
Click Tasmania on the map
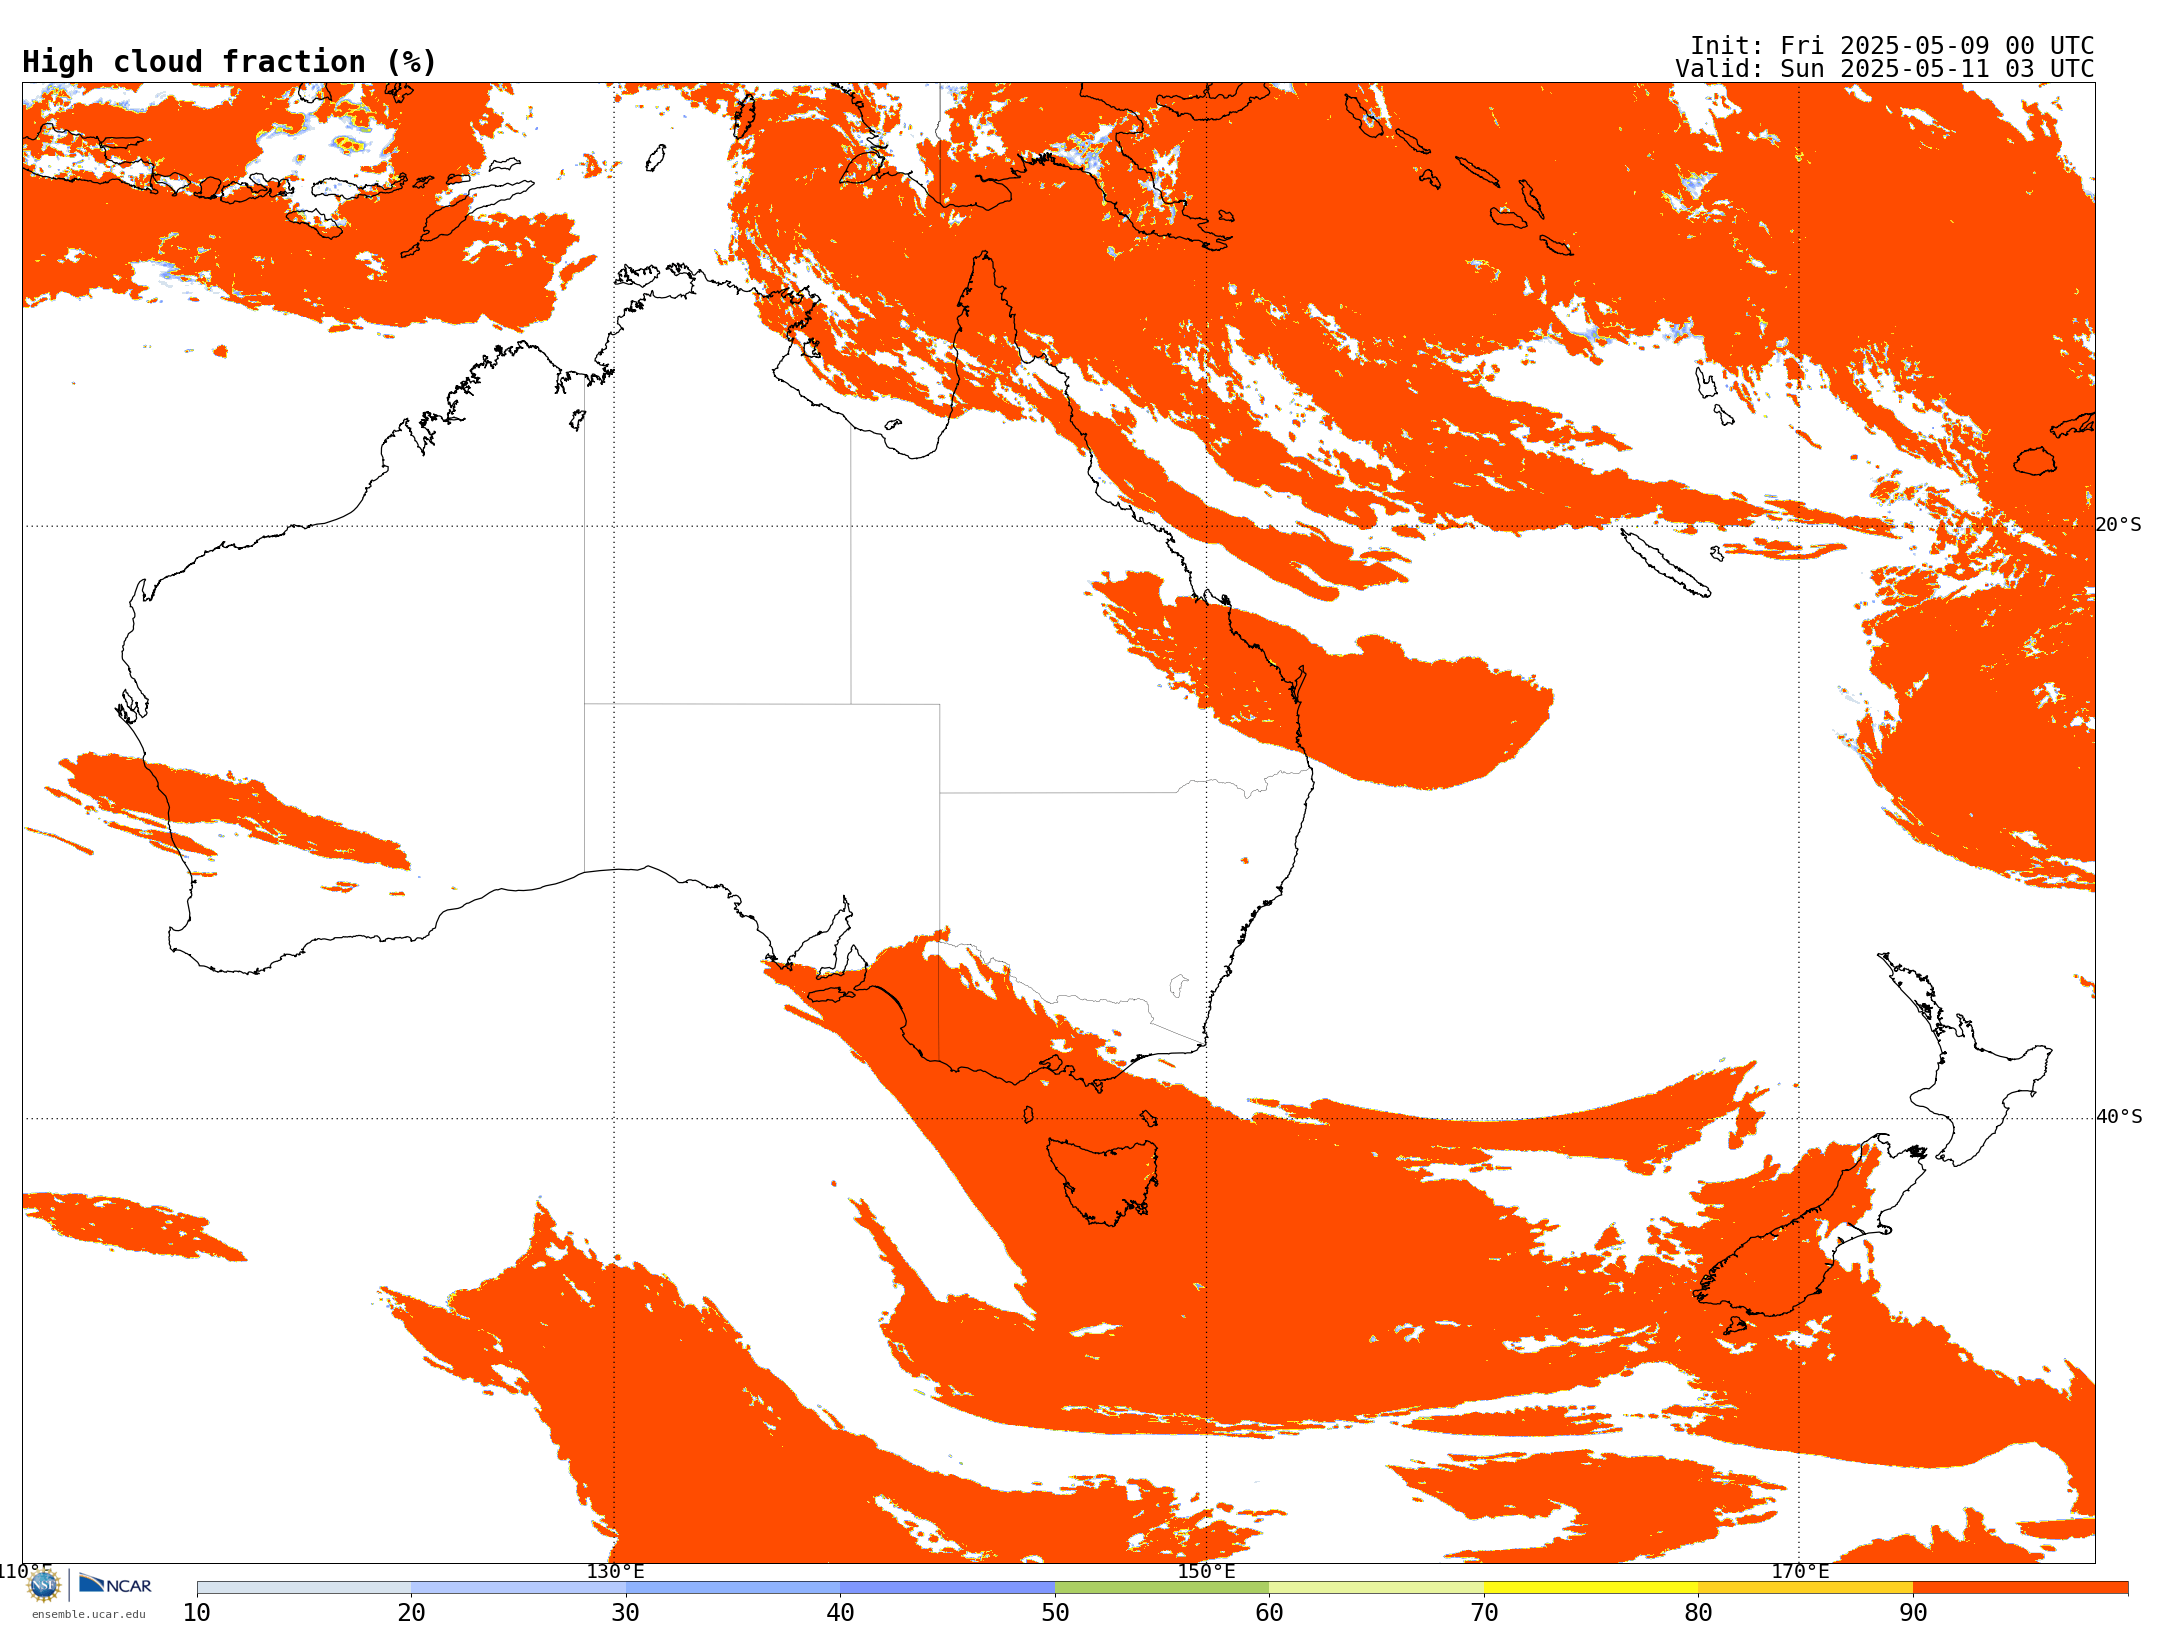coord(1104,1180)
